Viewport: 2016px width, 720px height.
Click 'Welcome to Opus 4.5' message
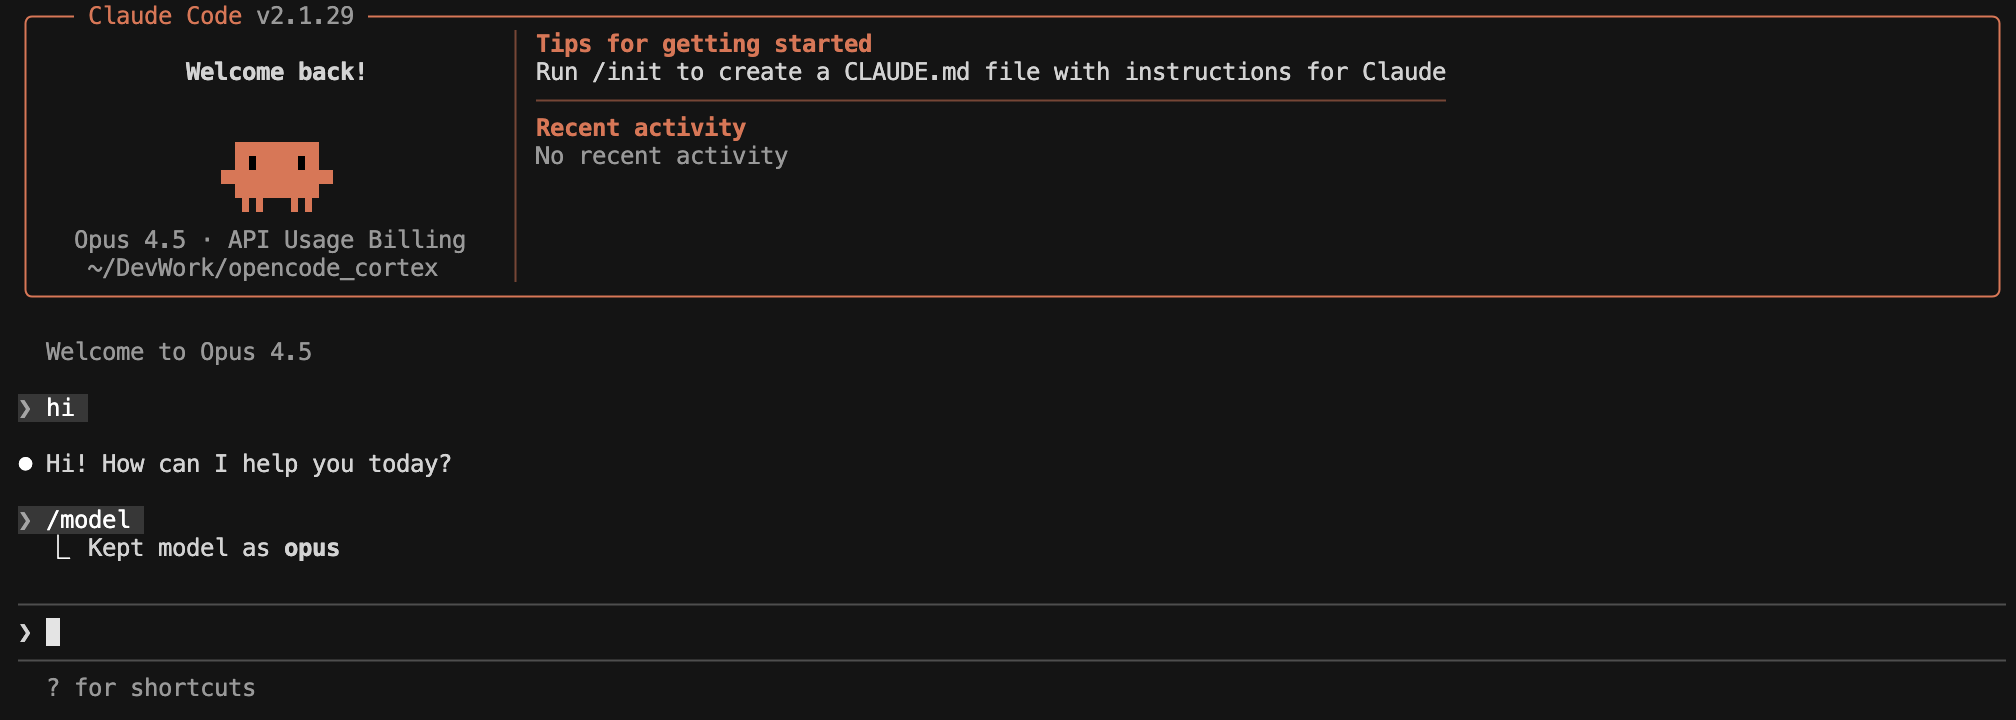179,352
